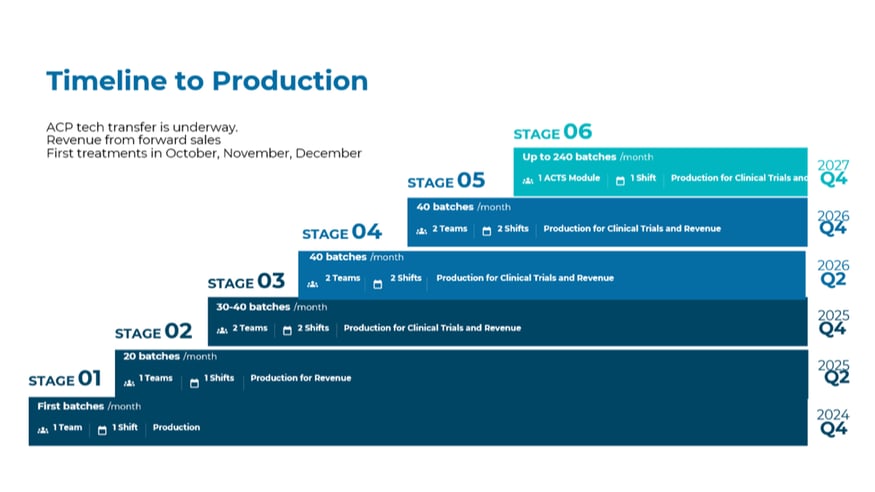The width and height of the screenshot is (875, 492).
Task: Click the 2025 Q2 timeline marker
Action: point(832,372)
